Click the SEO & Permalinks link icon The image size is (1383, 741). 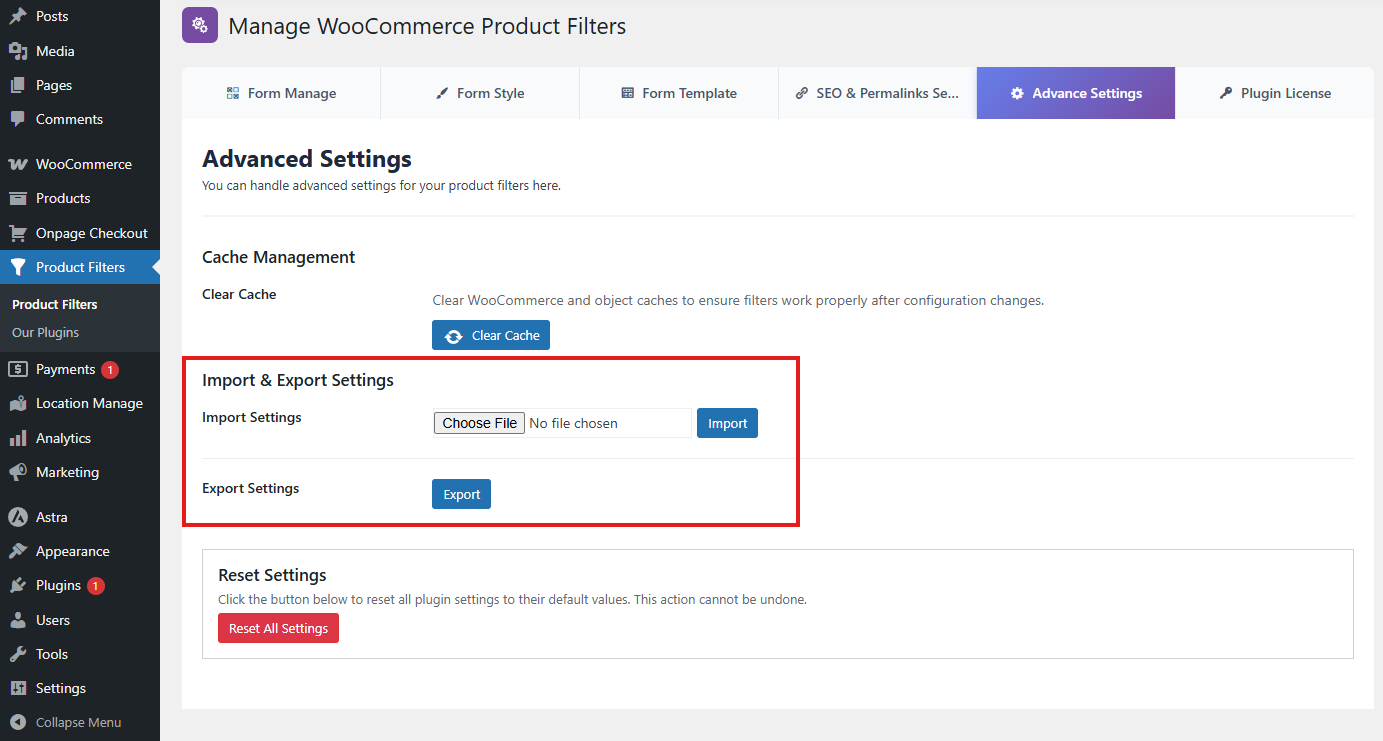pos(802,93)
